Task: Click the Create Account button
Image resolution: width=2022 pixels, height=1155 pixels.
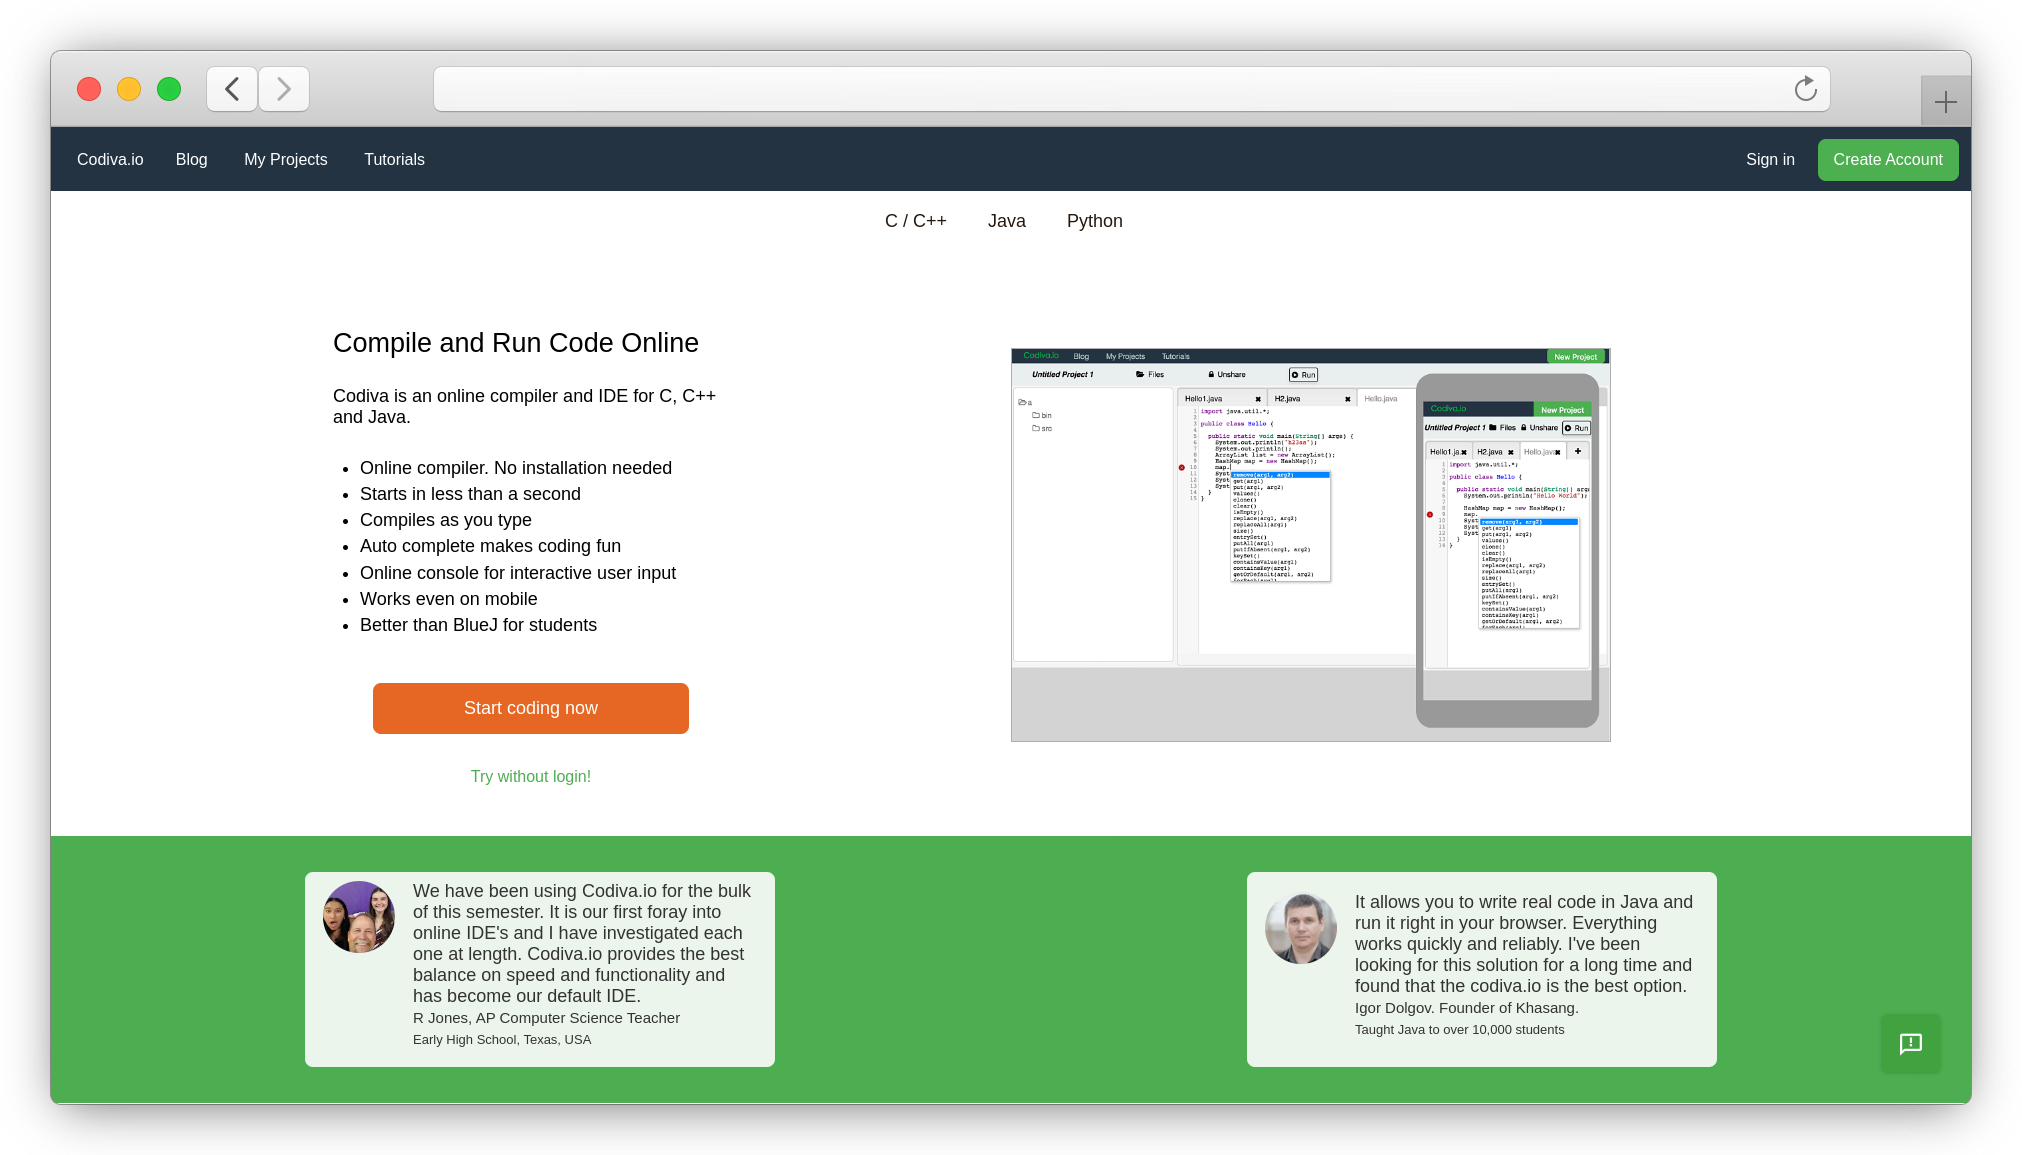Action: (x=1888, y=160)
